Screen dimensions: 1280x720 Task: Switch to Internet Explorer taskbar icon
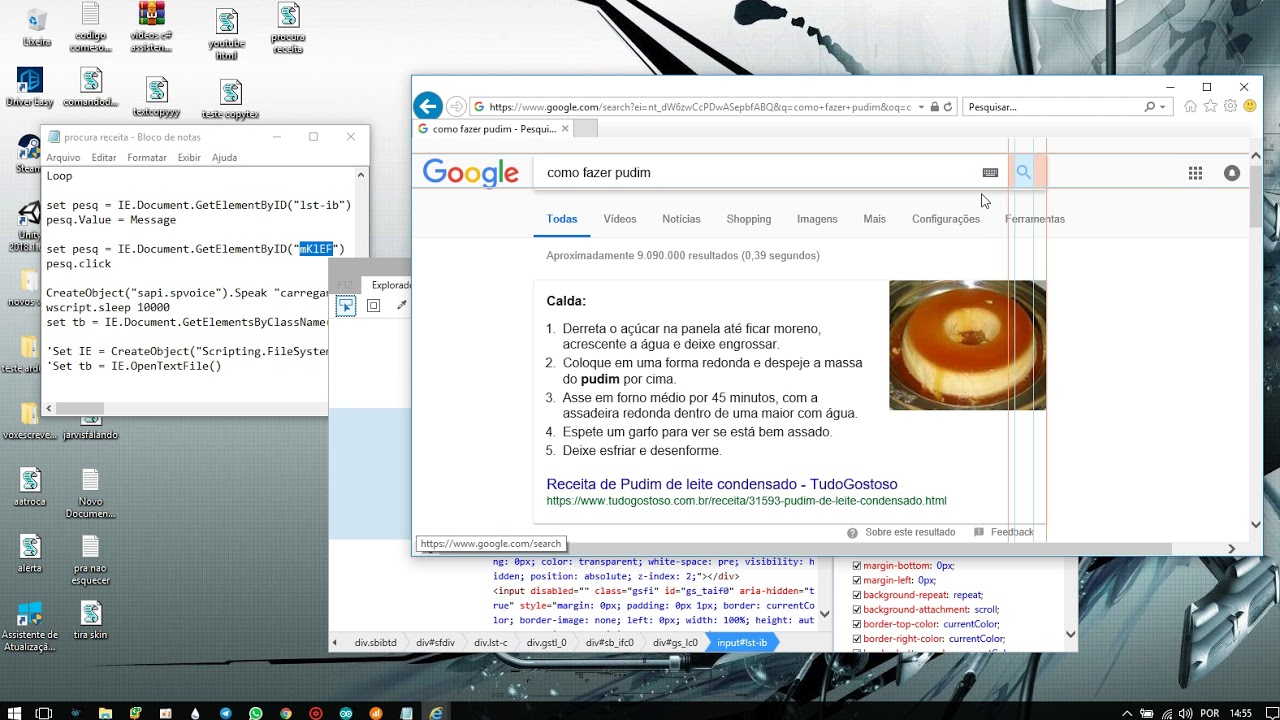tap(436, 713)
